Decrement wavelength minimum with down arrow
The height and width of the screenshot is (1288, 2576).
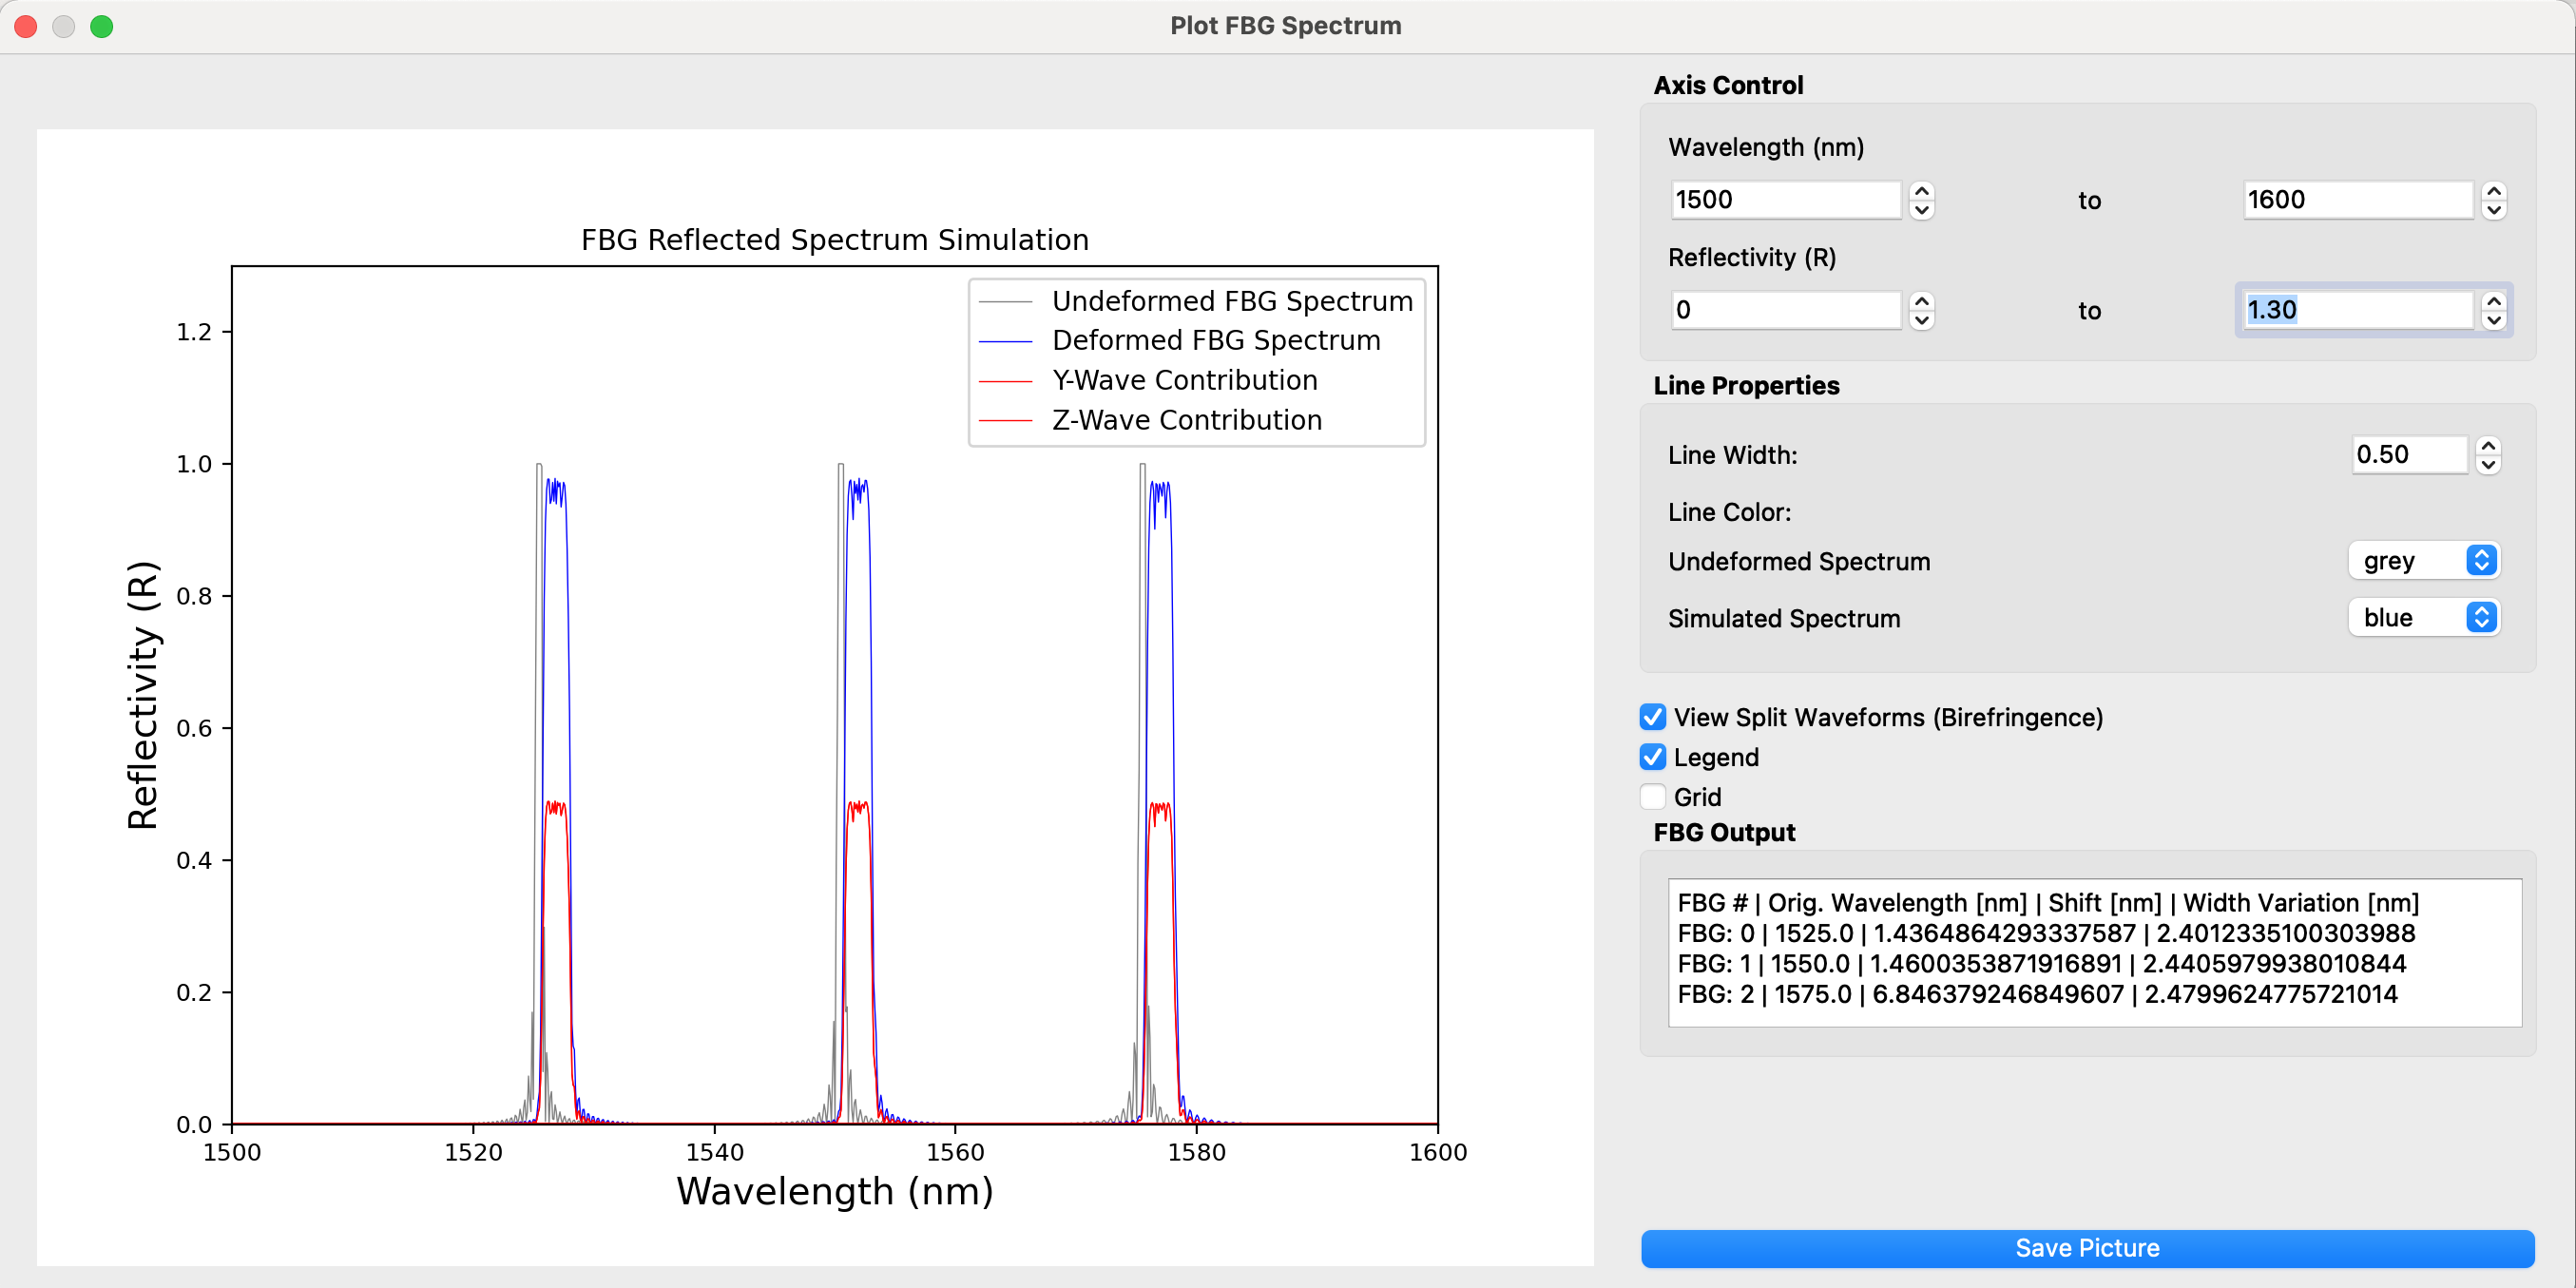tap(1921, 210)
